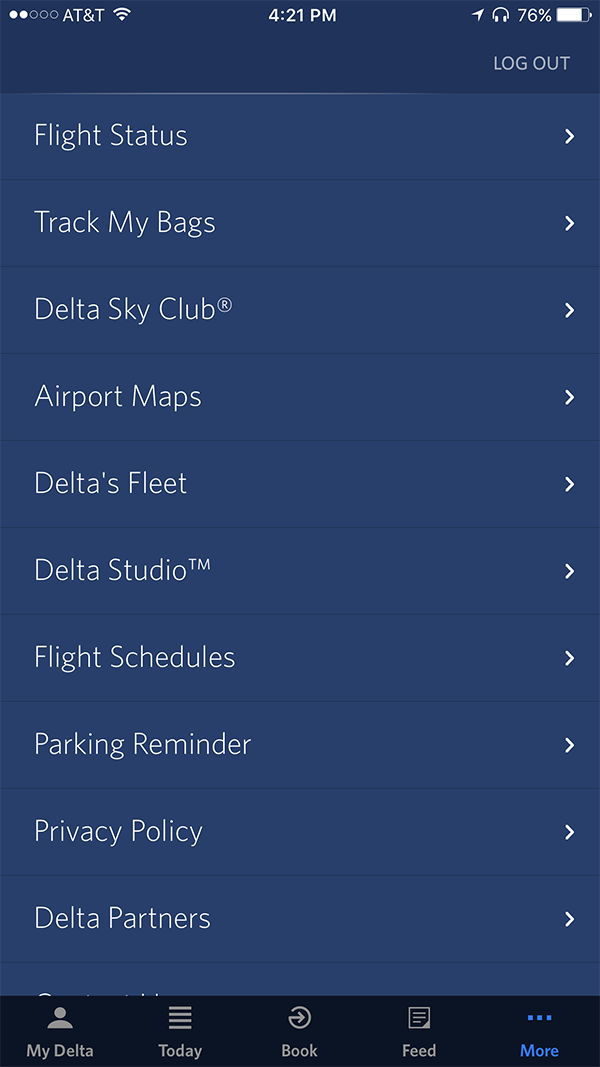Tap the 4:21 PM clock
The image size is (600, 1067).
(302, 15)
